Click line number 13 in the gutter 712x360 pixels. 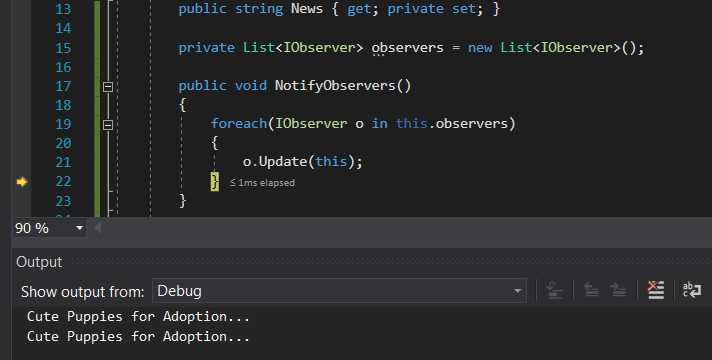click(x=63, y=9)
